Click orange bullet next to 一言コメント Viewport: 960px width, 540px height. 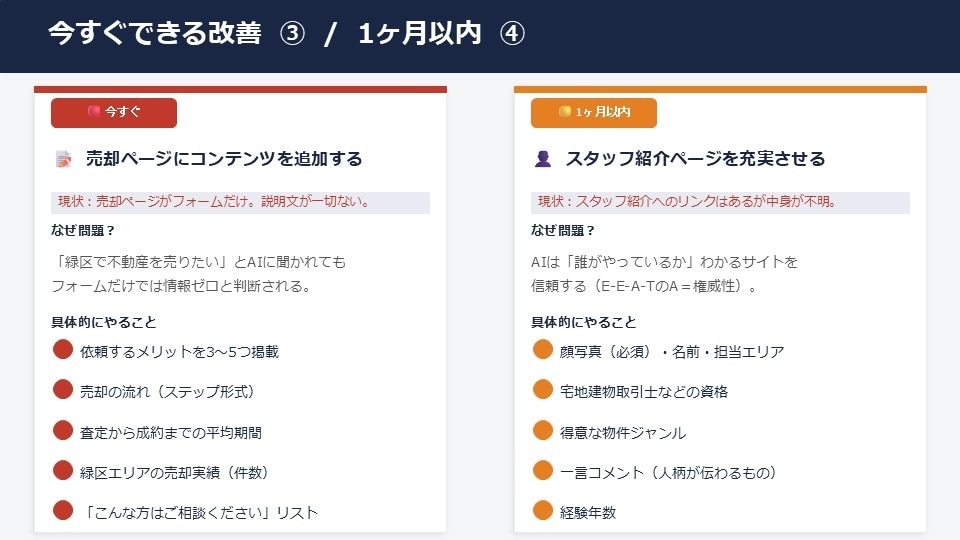click(x=542, y=470)
